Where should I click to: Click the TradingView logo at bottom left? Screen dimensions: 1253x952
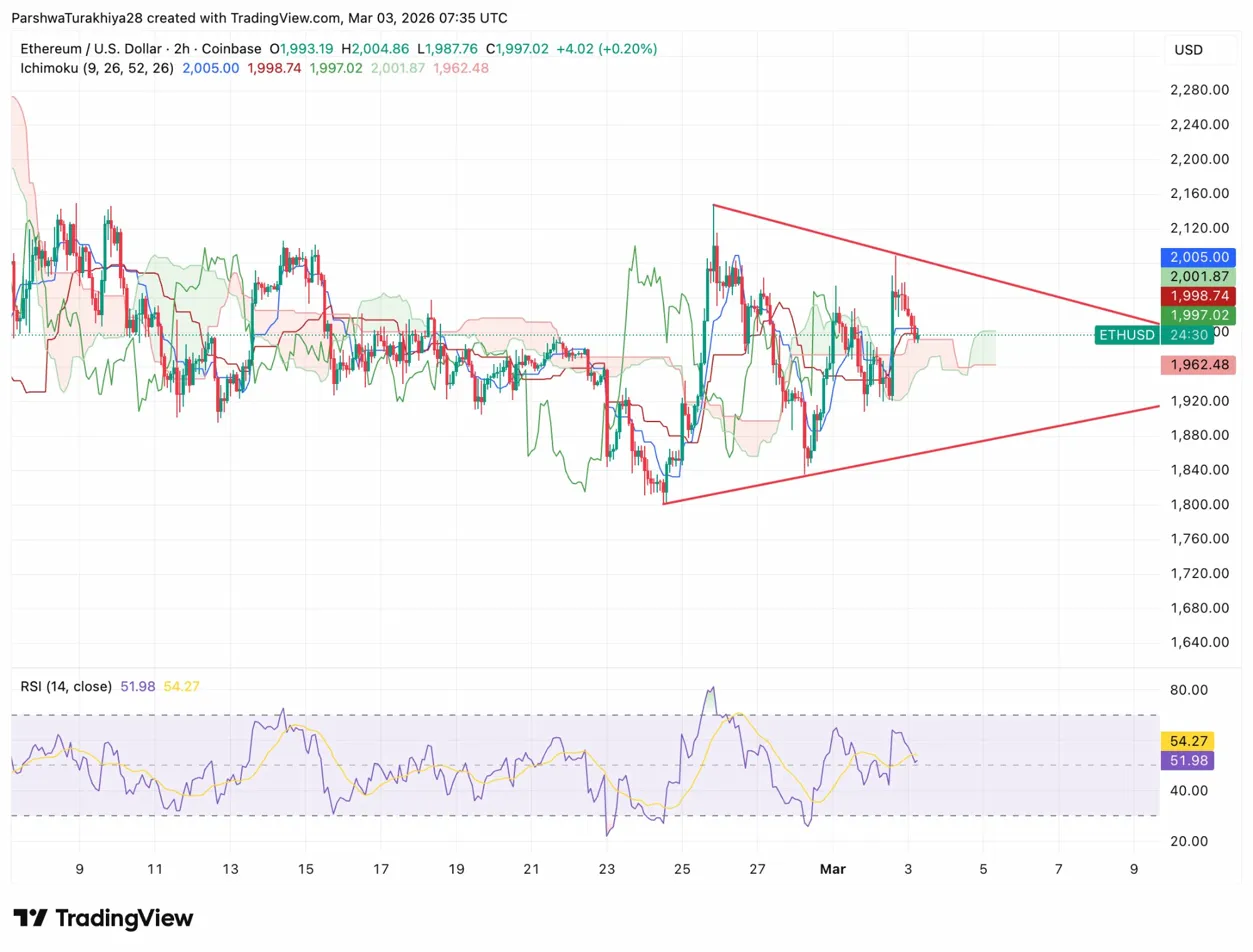[103, 918]
